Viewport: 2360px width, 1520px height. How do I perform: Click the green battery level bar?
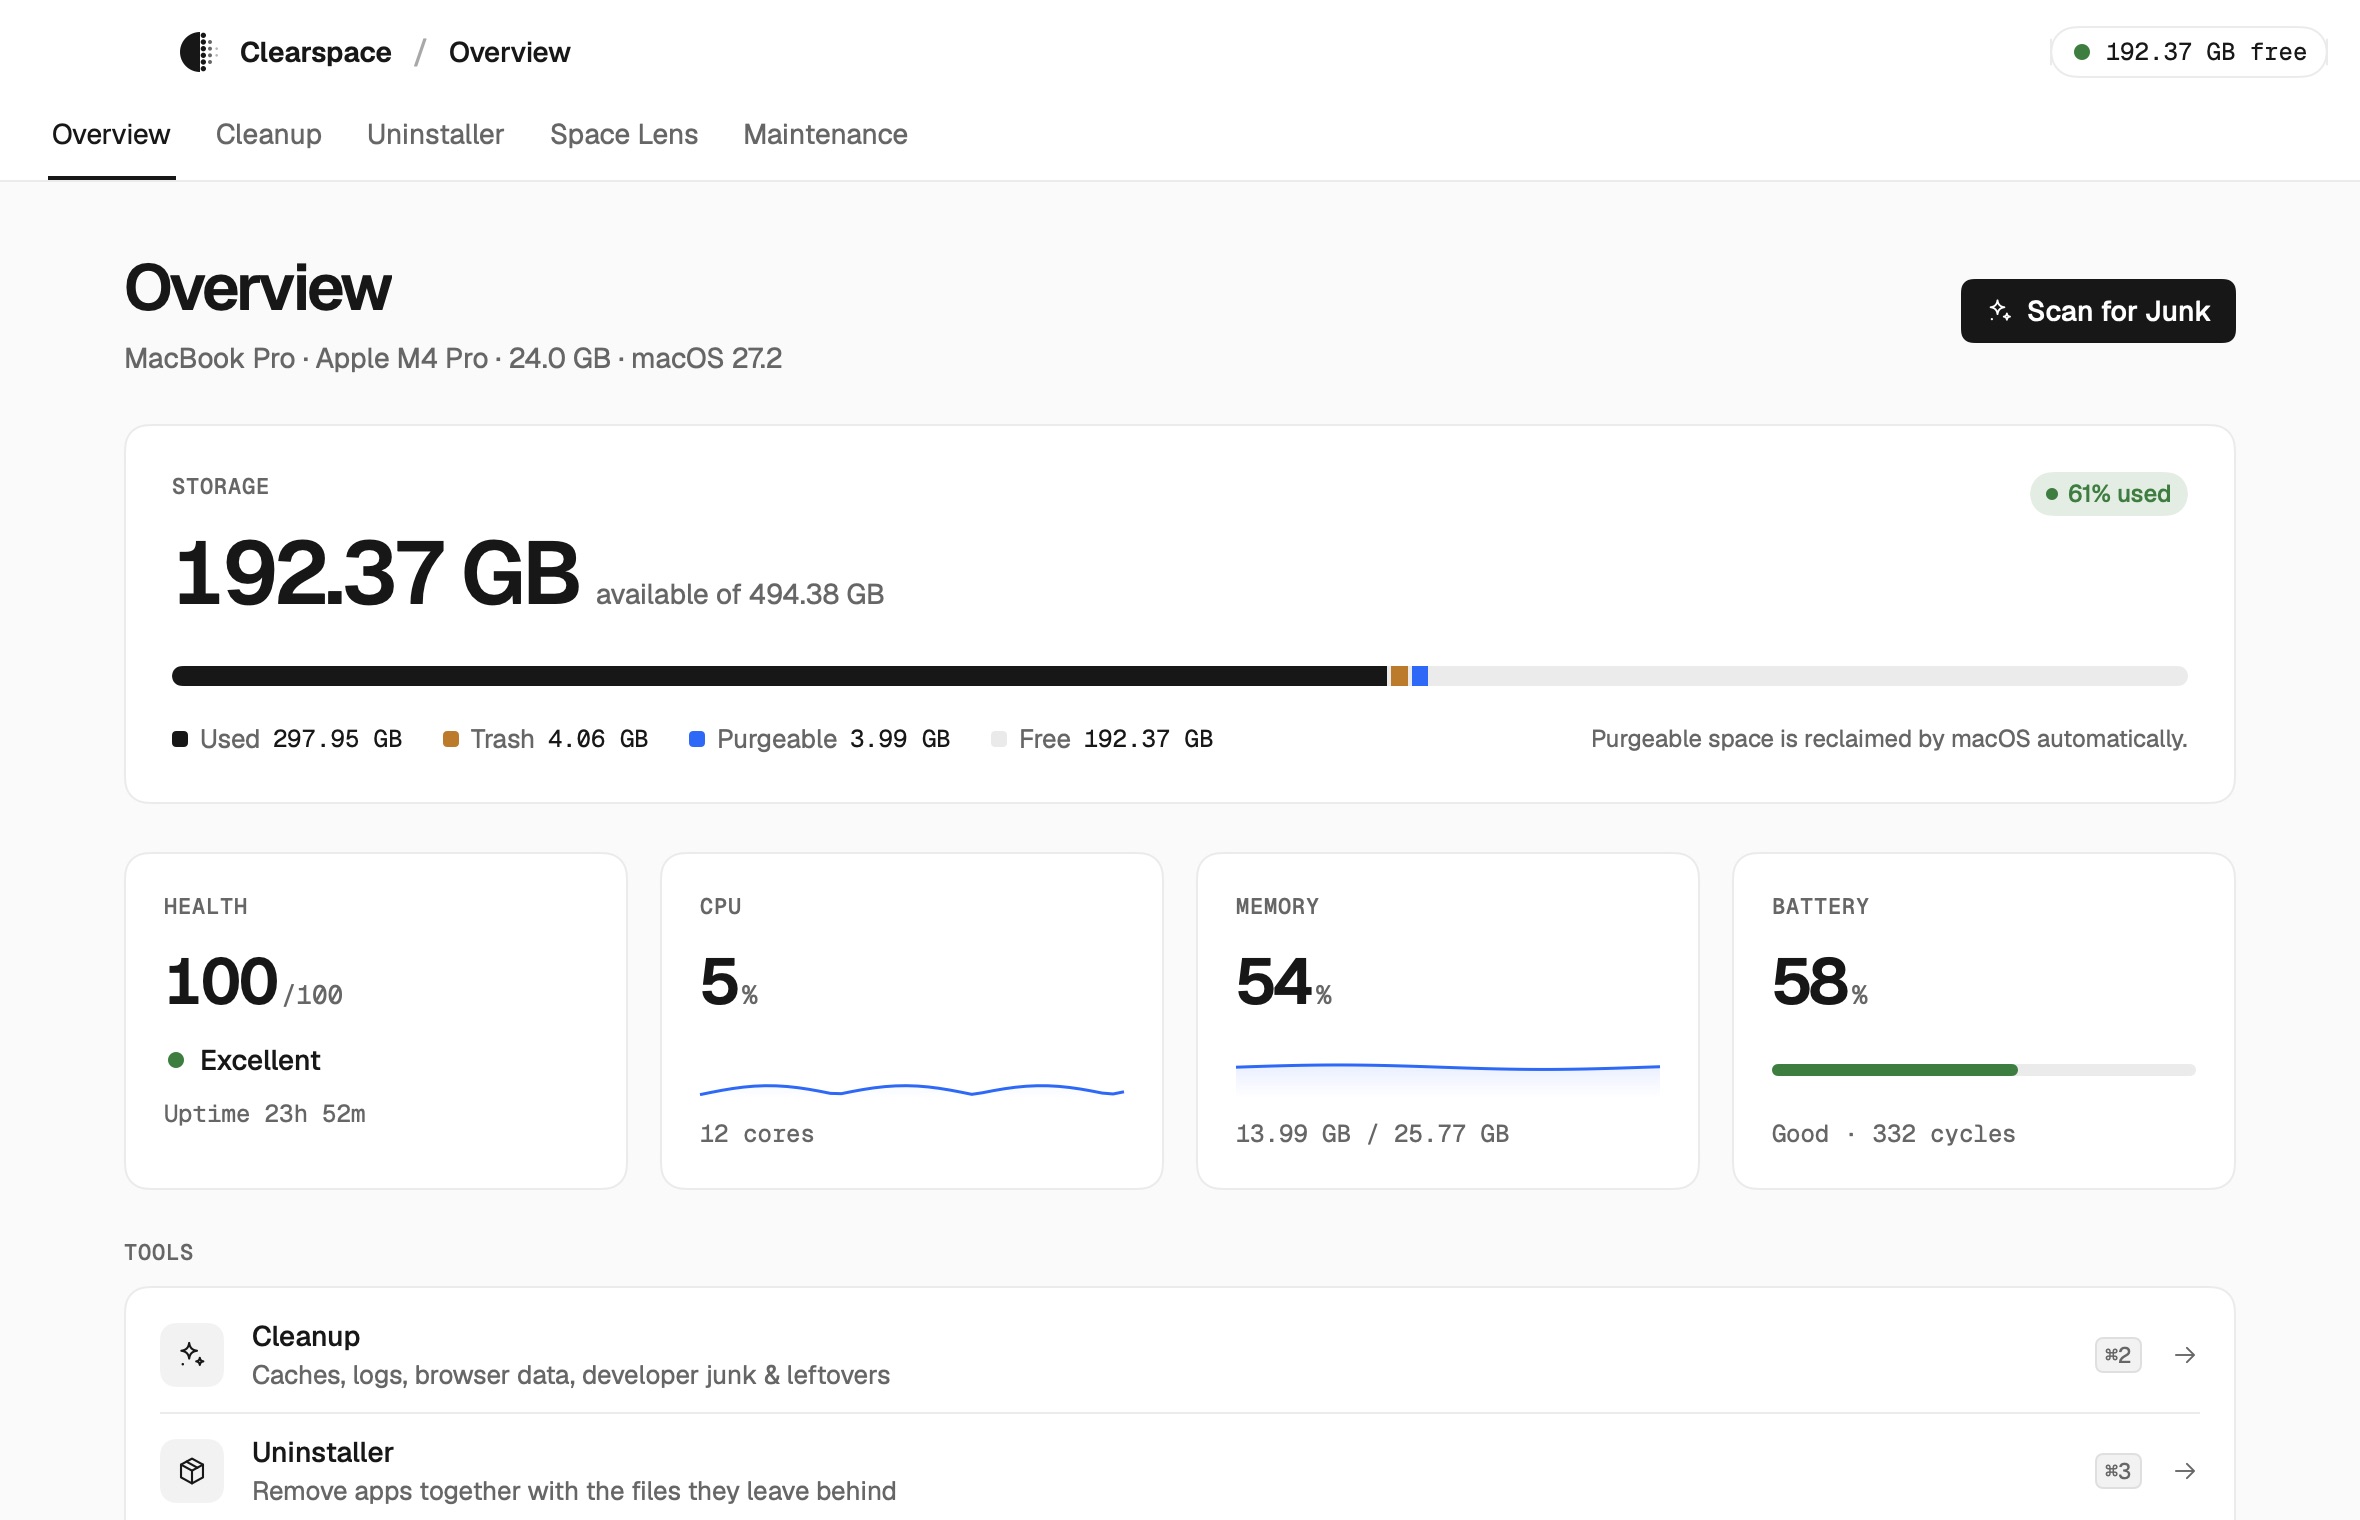1894,1070
